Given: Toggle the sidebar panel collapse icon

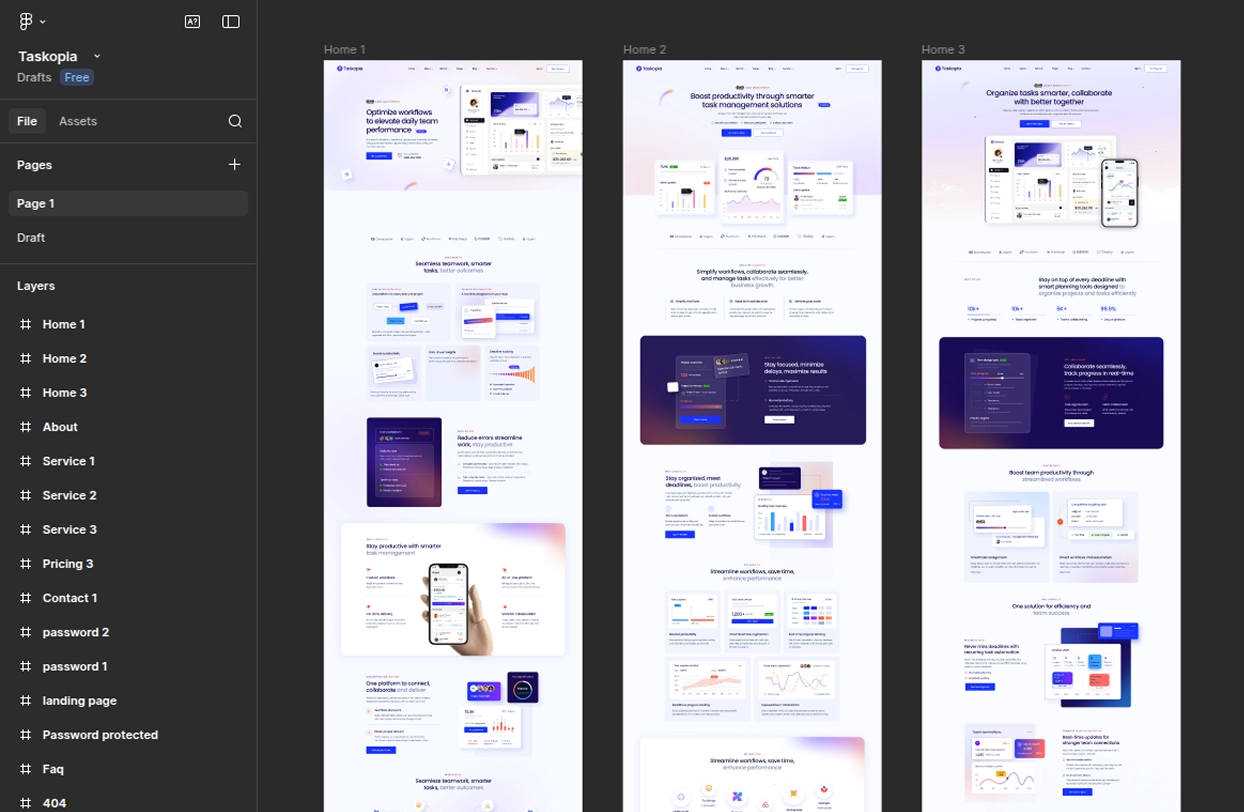Looking at the screenshot, I should coord(231,21).
